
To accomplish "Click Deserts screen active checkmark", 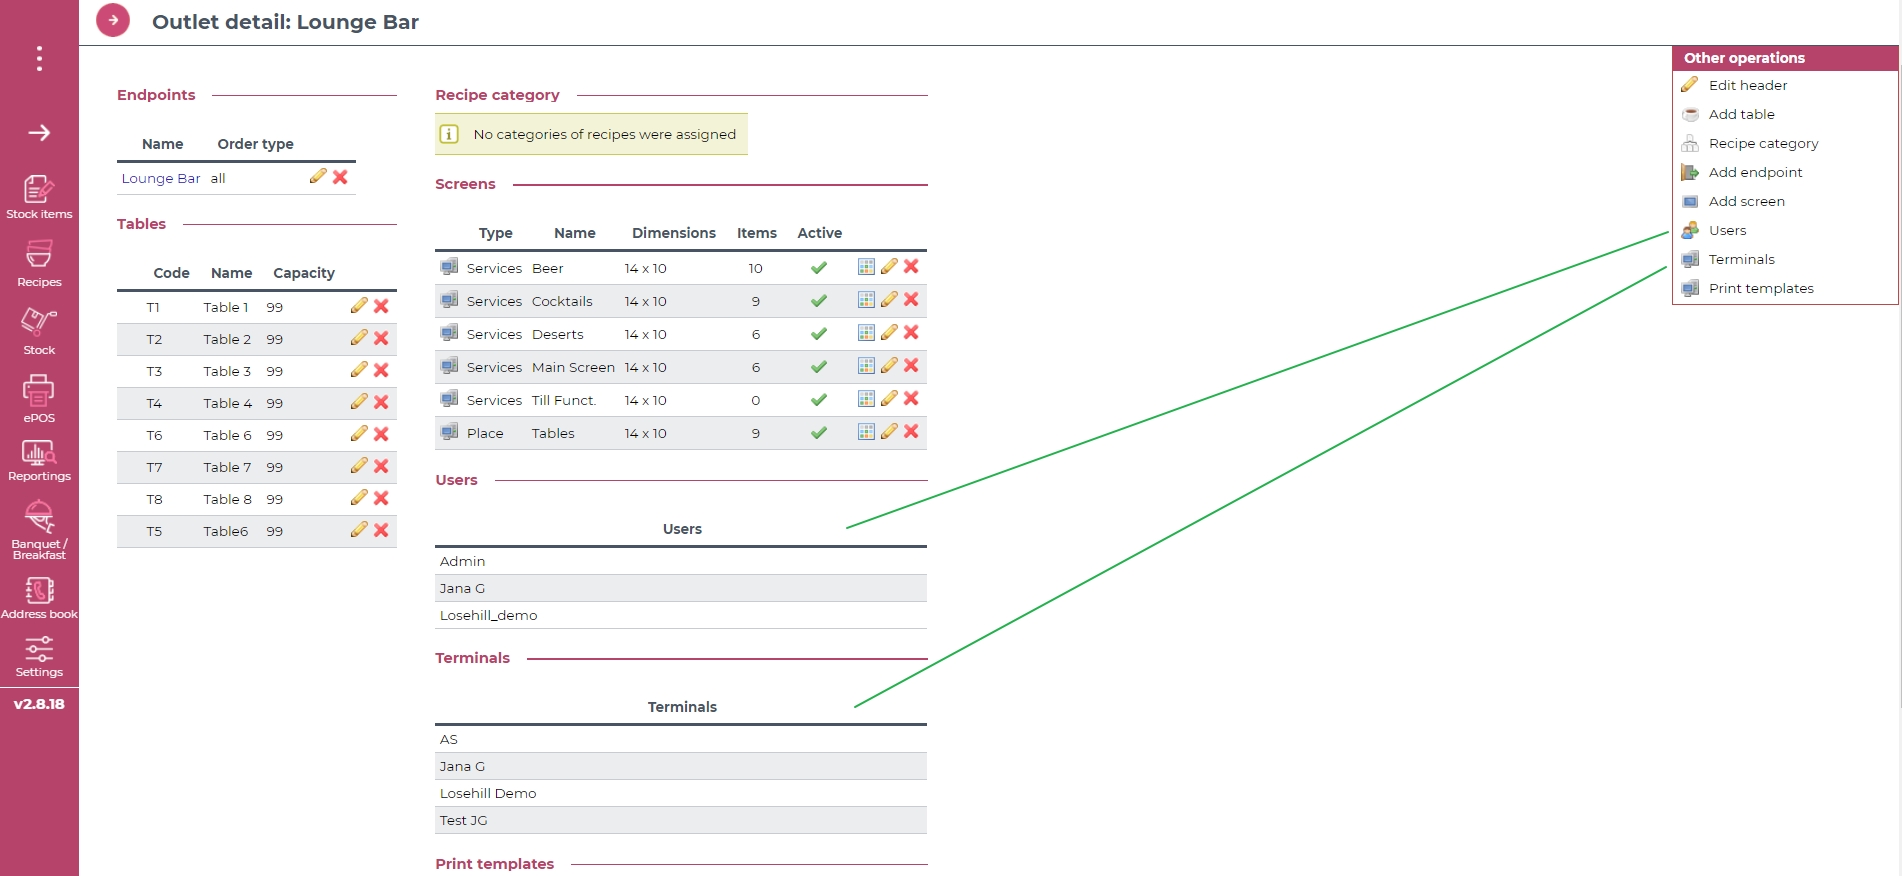I will pos(819,334).
